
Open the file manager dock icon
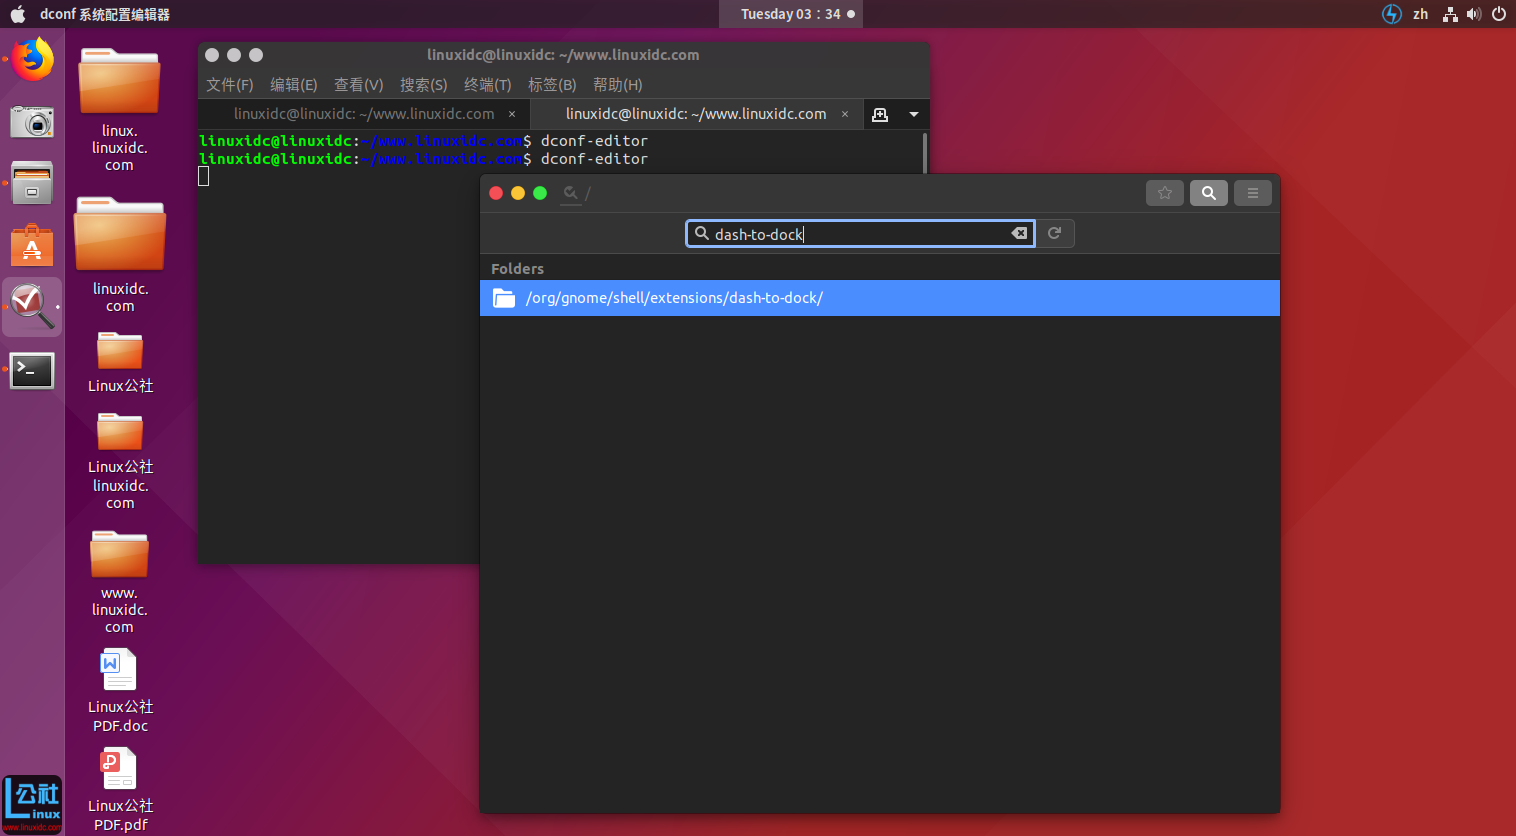[x=32, y=183]
